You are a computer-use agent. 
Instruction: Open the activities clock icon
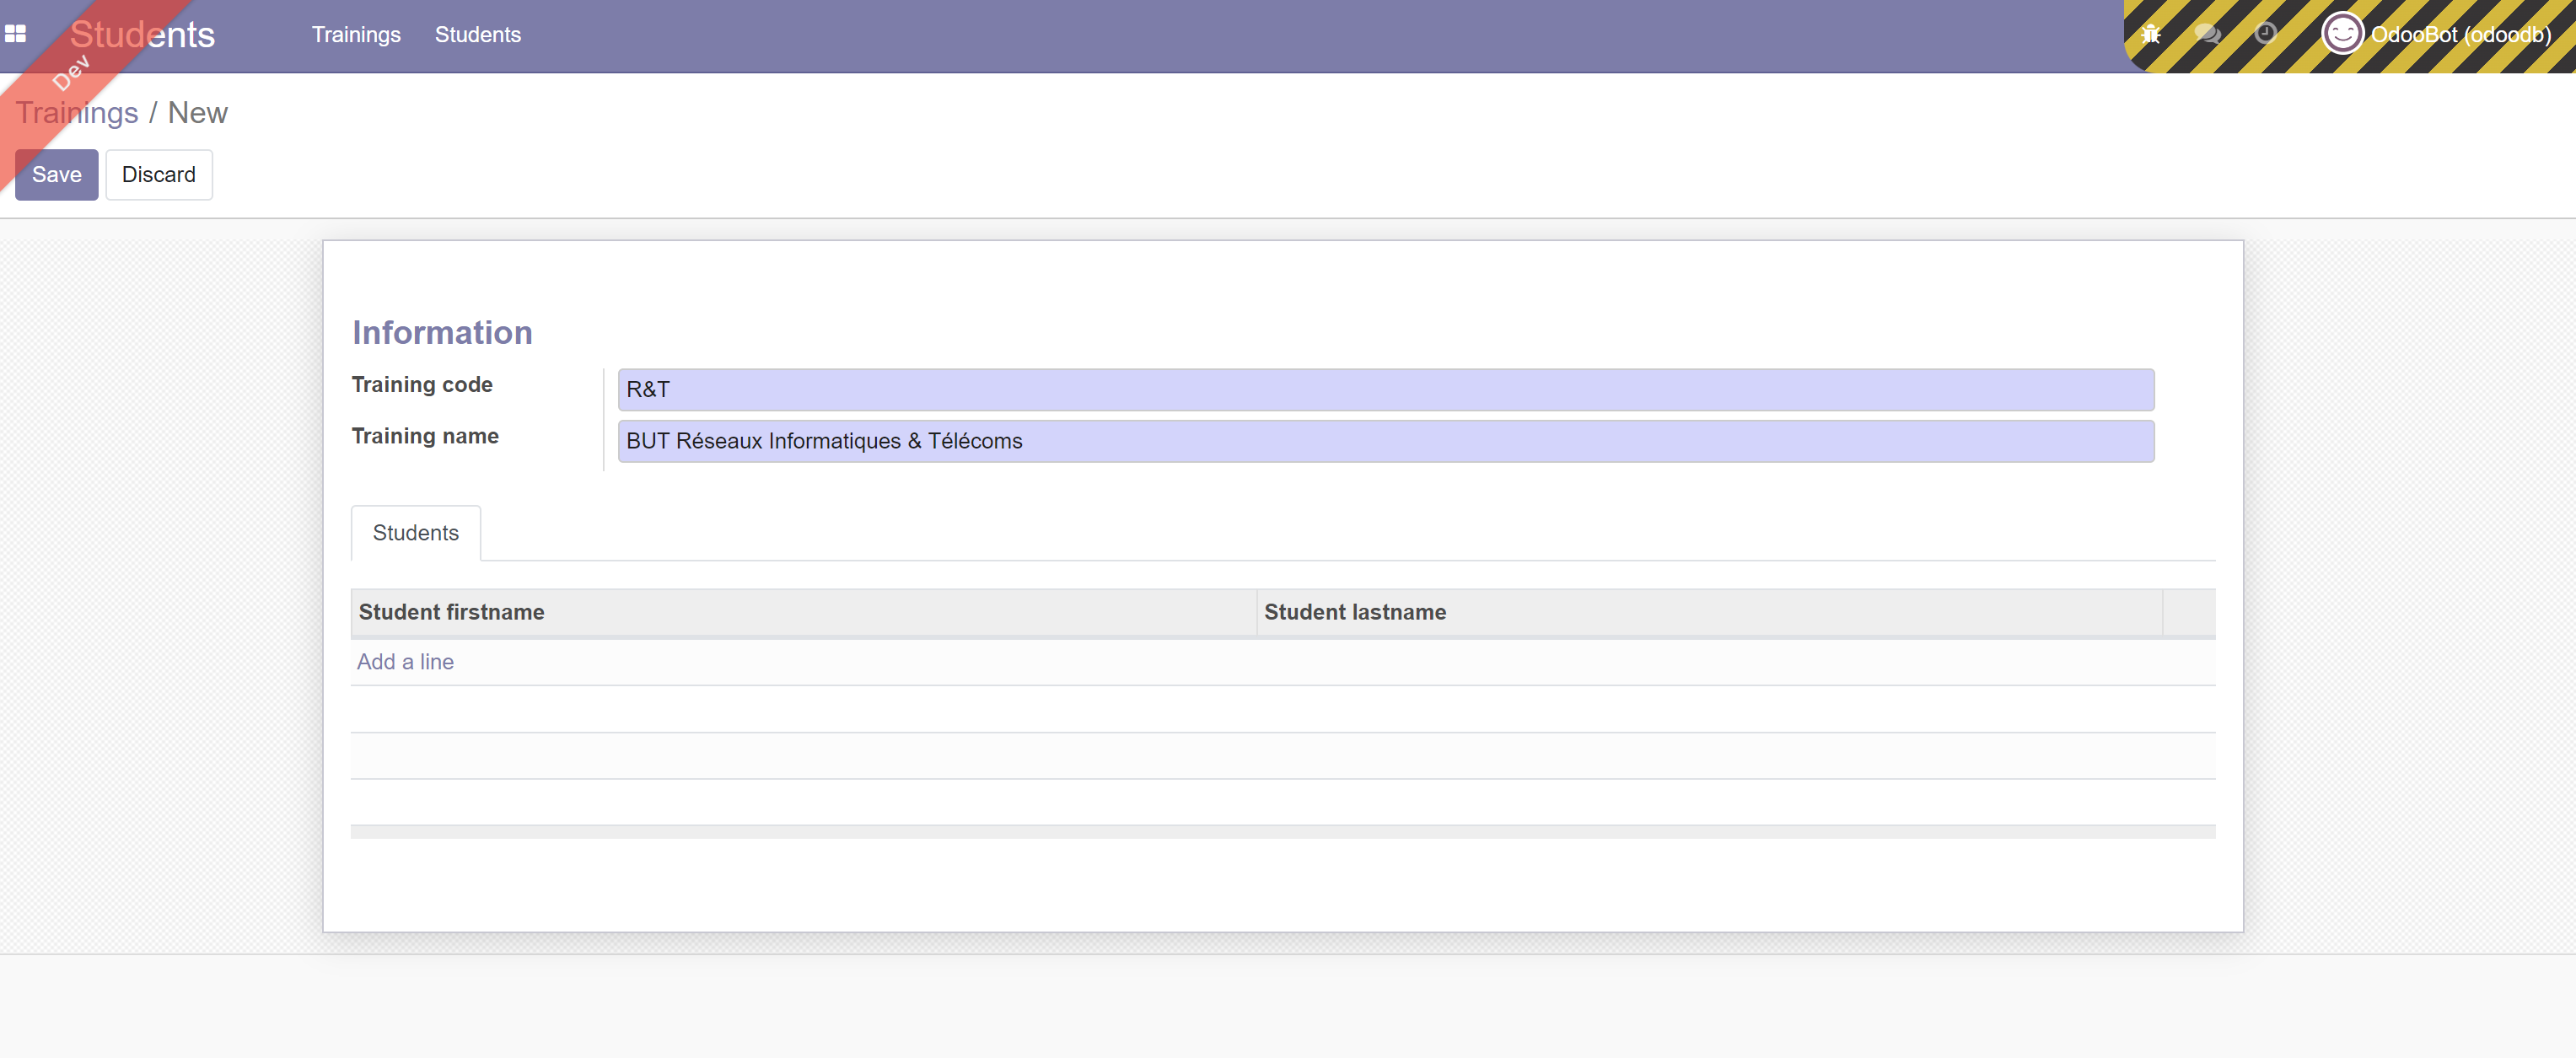tap(2265, 34)
